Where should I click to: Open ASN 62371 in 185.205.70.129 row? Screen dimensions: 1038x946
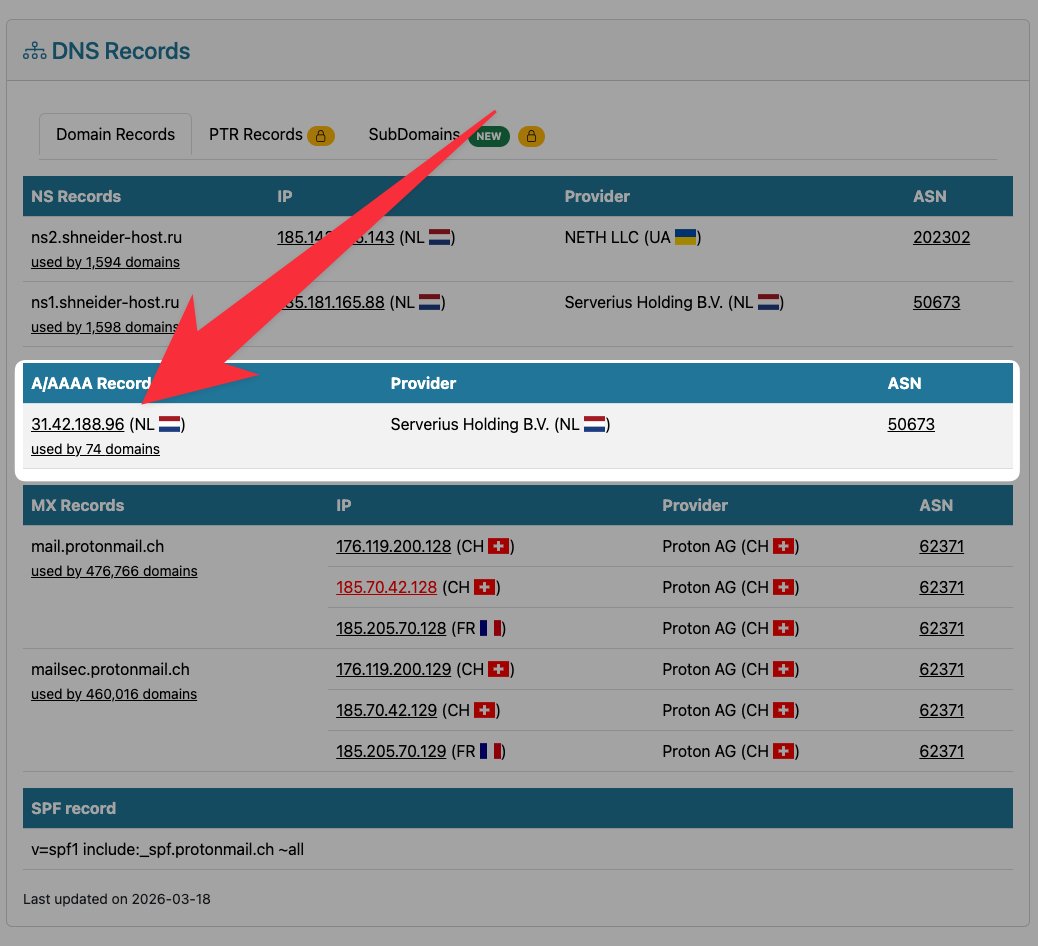tap(941, 751)
